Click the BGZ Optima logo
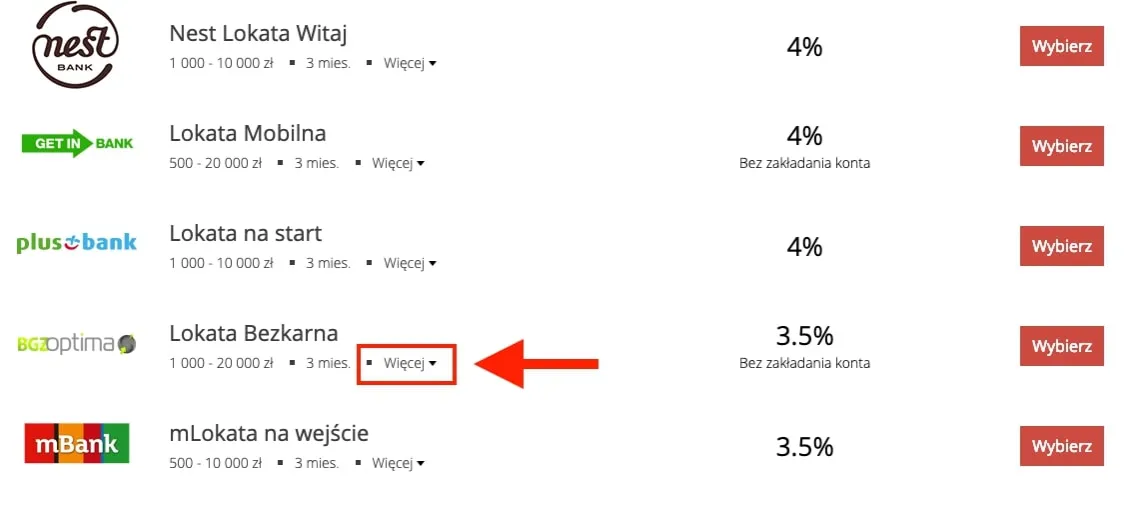The height and width of the screenshot is (521, 1132). [77, 344]
